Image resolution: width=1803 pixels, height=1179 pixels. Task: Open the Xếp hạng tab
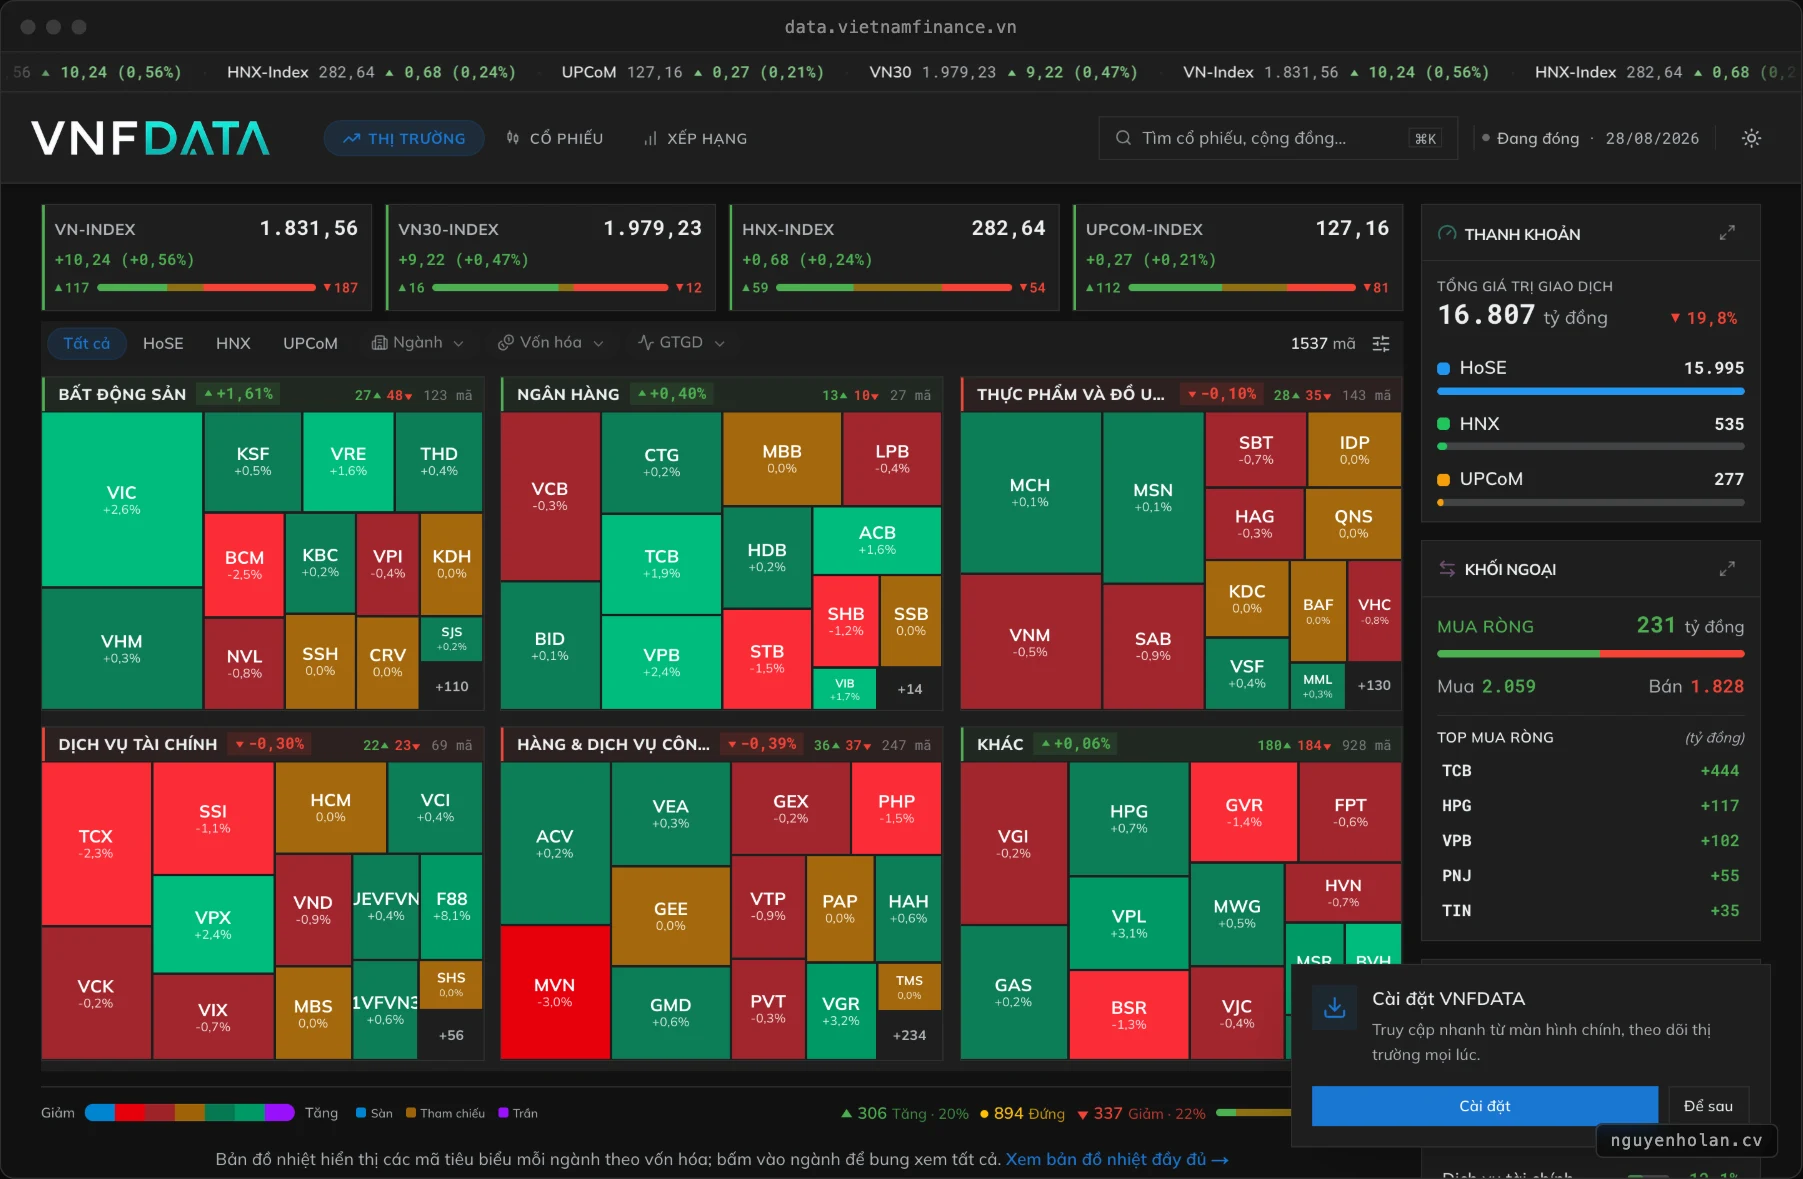696,138
